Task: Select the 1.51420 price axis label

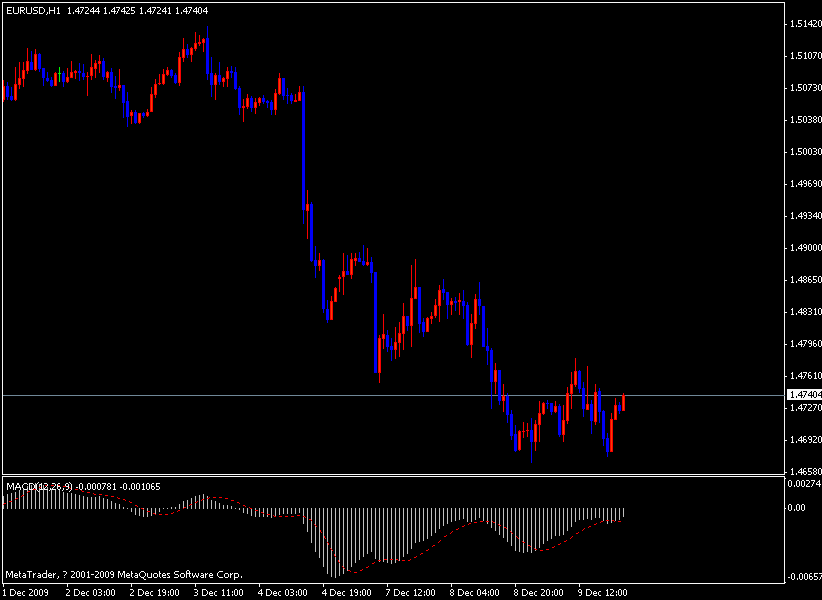Action: coord(805,24)
